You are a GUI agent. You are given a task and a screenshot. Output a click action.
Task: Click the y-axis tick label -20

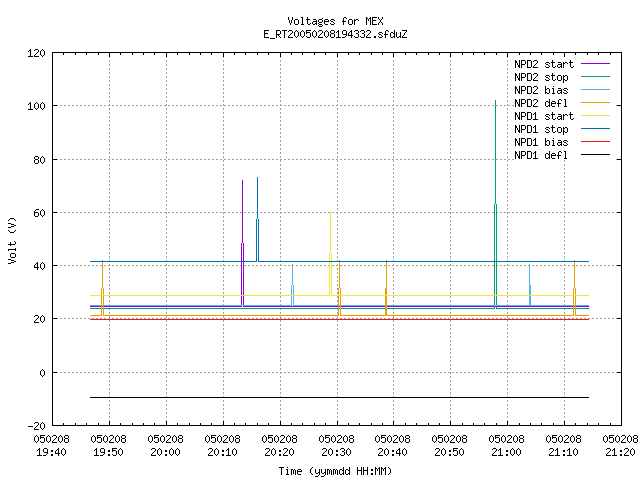point(36,426)
